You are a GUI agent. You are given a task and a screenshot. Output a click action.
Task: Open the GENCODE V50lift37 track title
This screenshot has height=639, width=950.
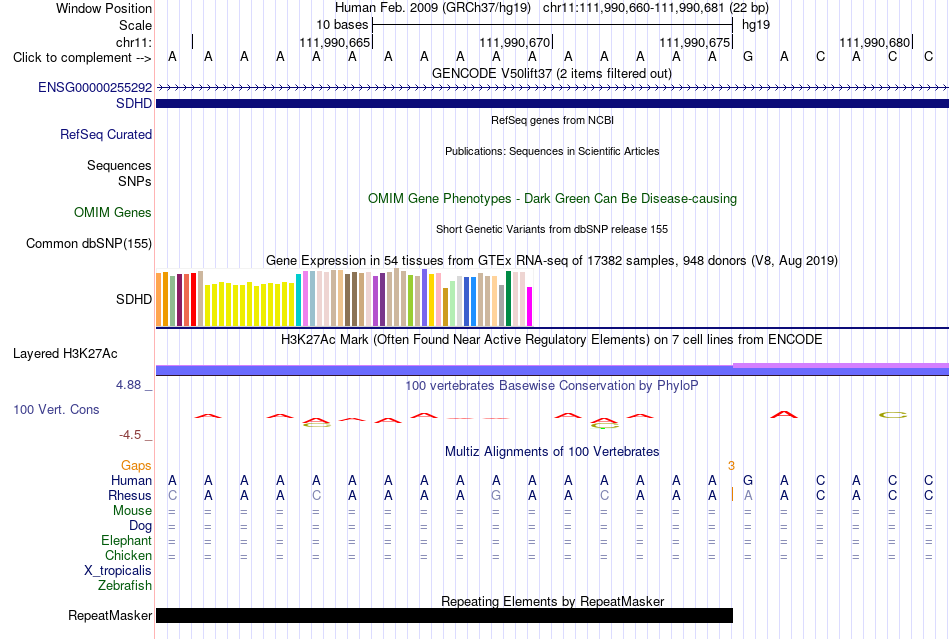tap(552, 74)
